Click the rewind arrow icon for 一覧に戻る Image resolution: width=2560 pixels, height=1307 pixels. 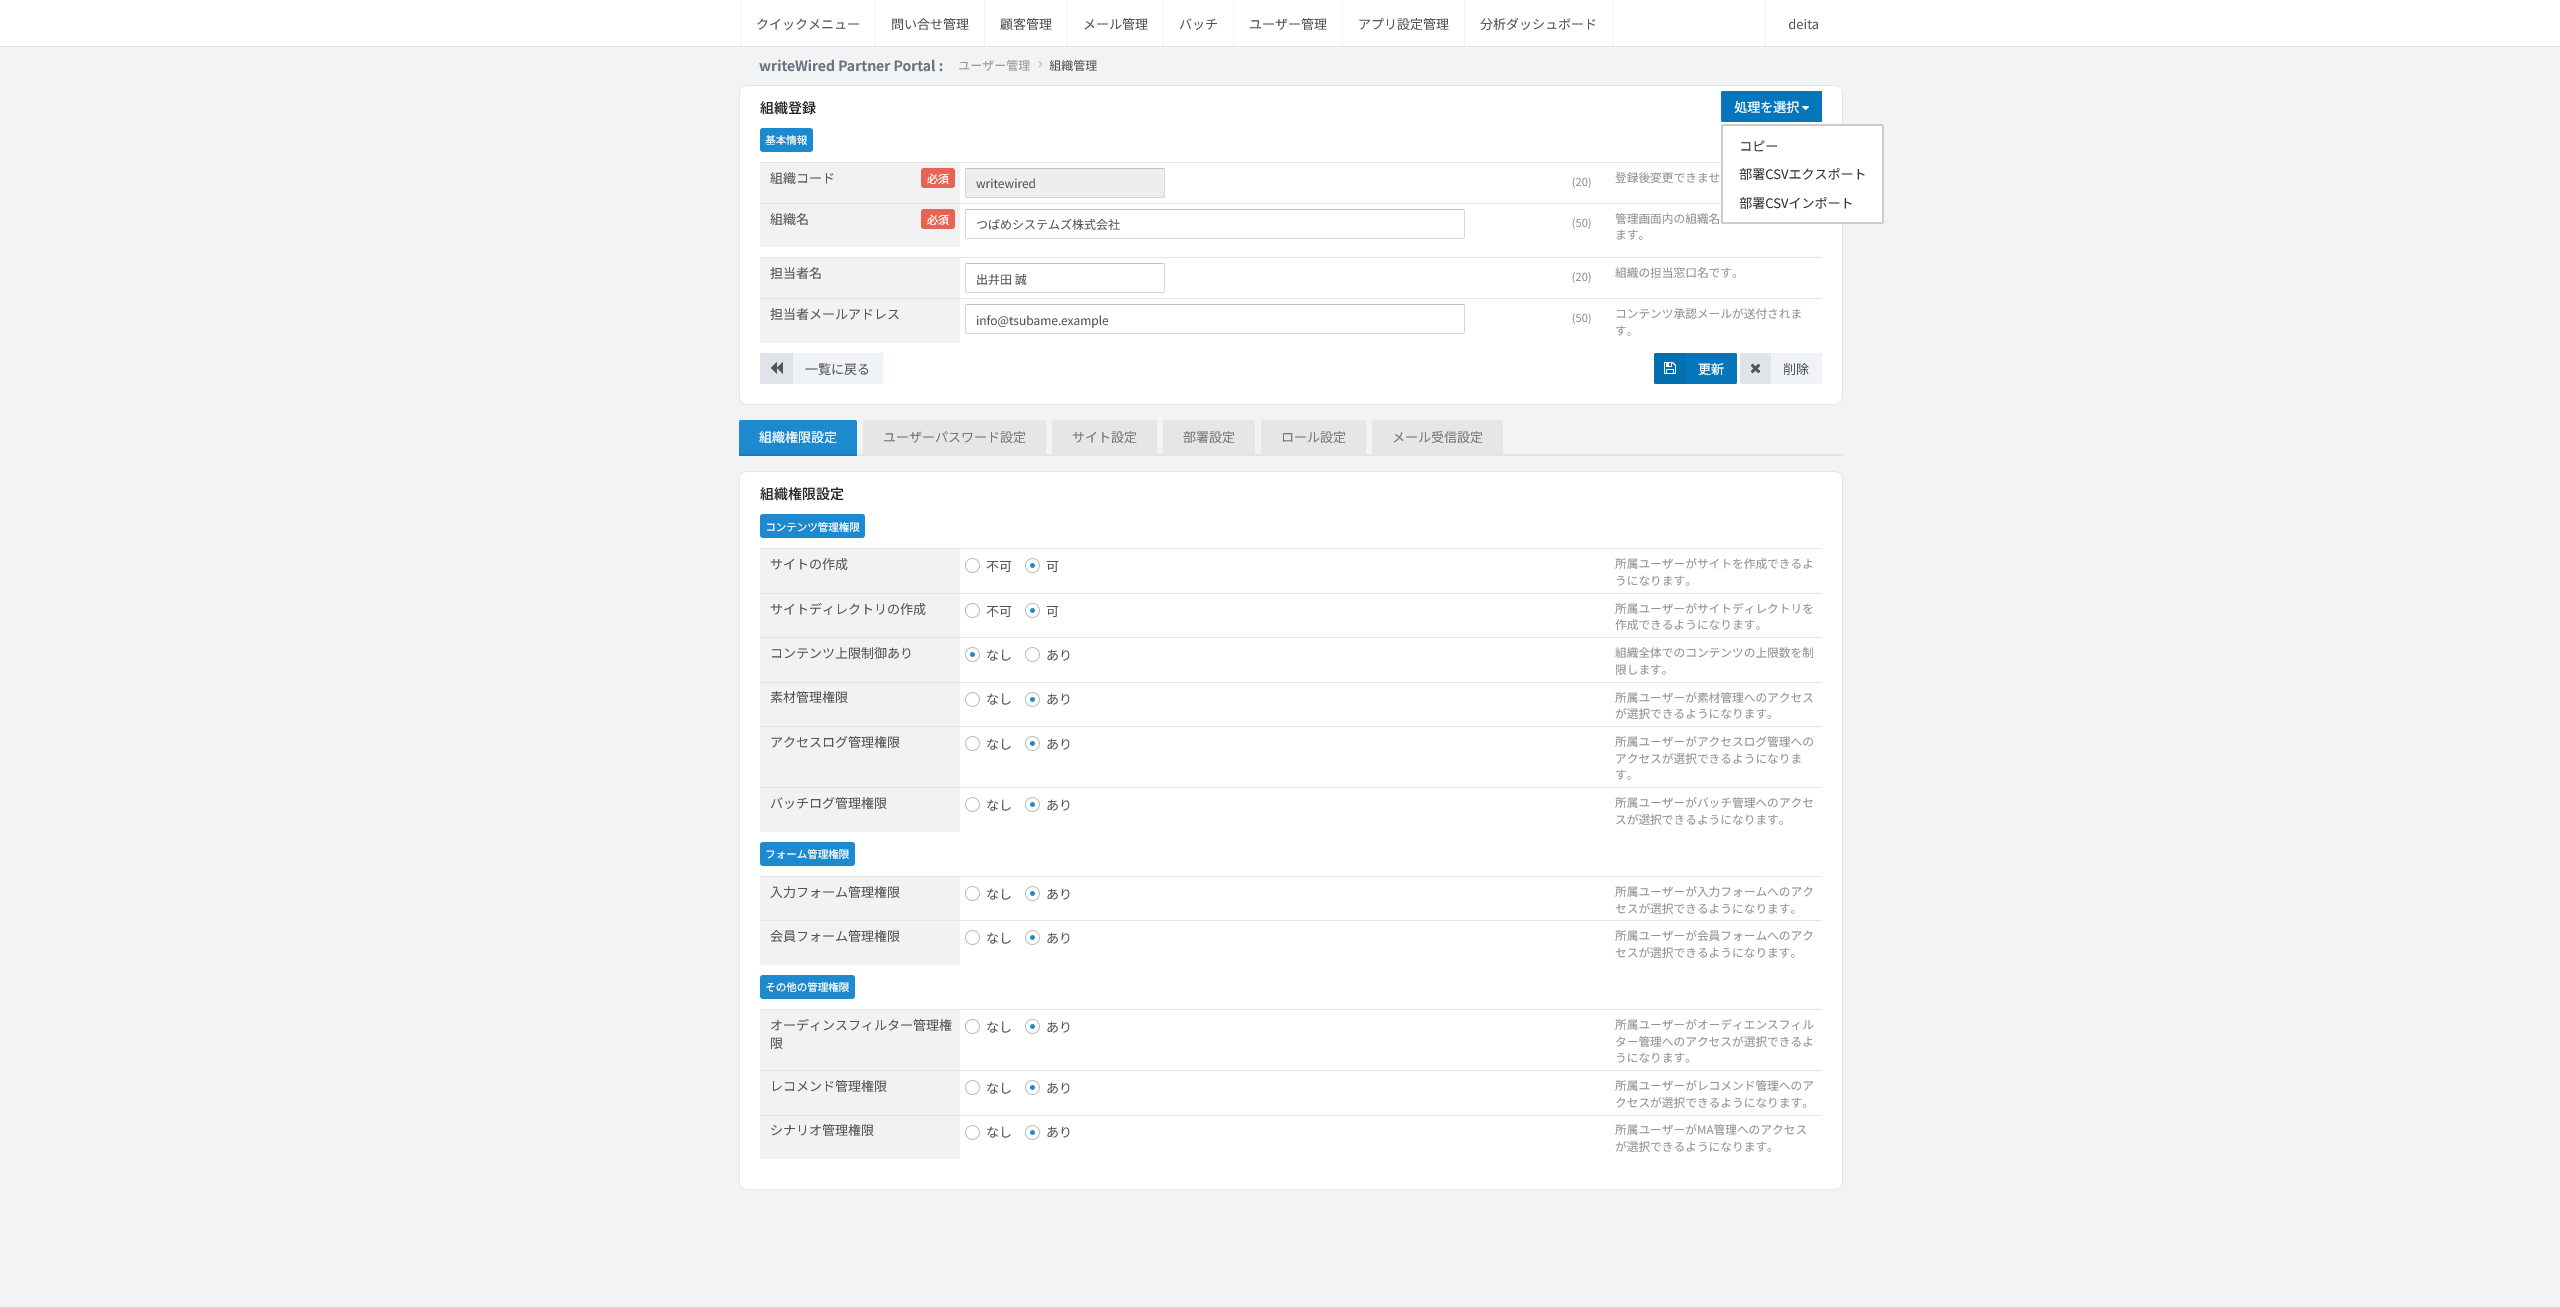tap(777, 369)
